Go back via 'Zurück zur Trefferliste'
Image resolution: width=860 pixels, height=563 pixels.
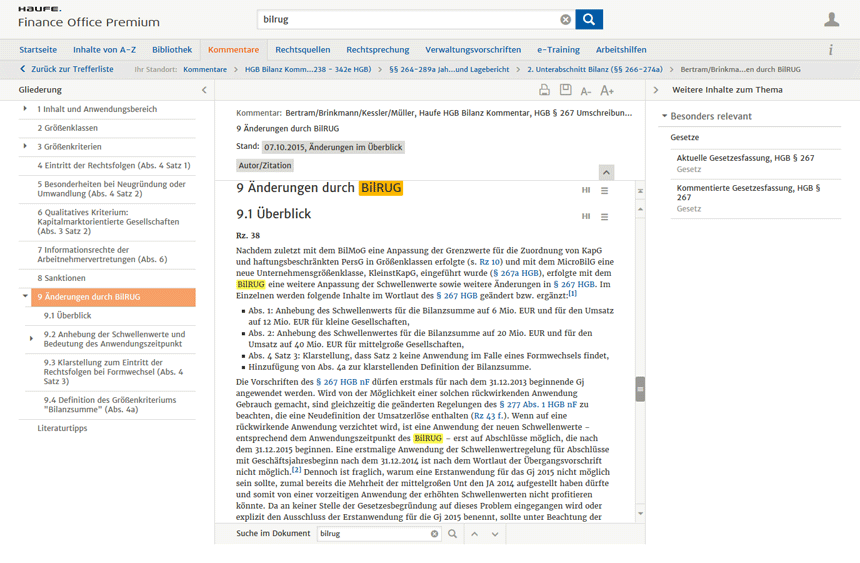[67, 70]
